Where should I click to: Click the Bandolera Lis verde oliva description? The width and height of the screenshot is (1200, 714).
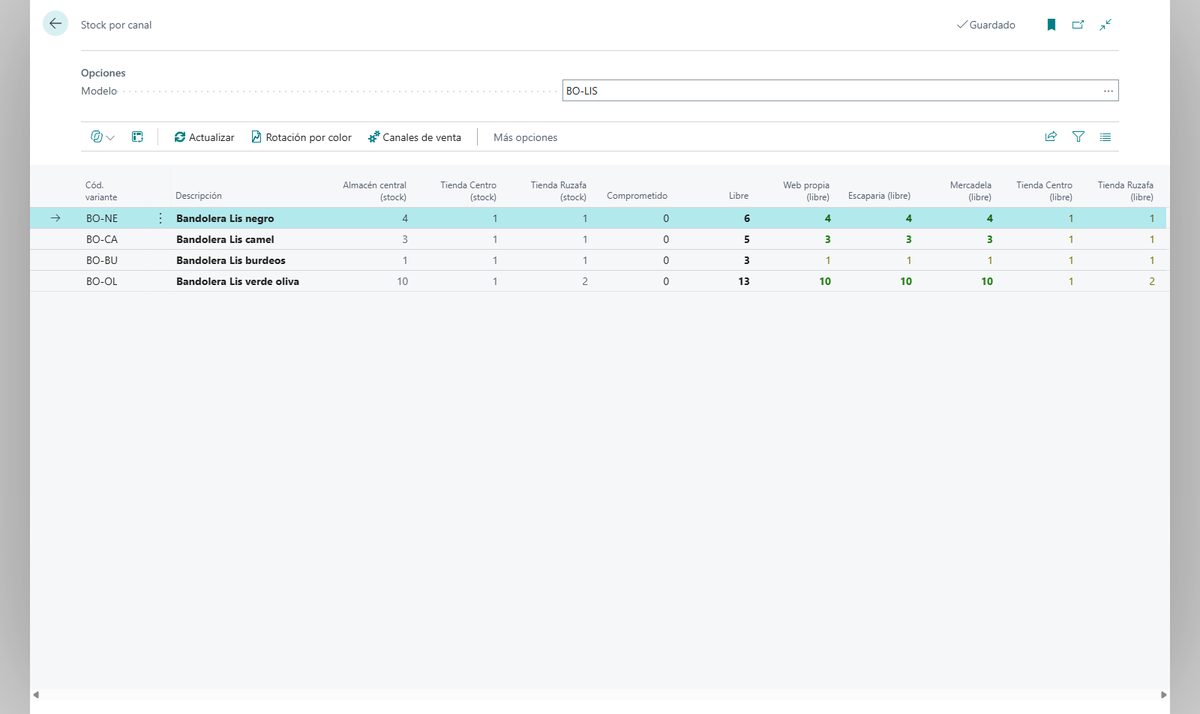coord(238,281)
